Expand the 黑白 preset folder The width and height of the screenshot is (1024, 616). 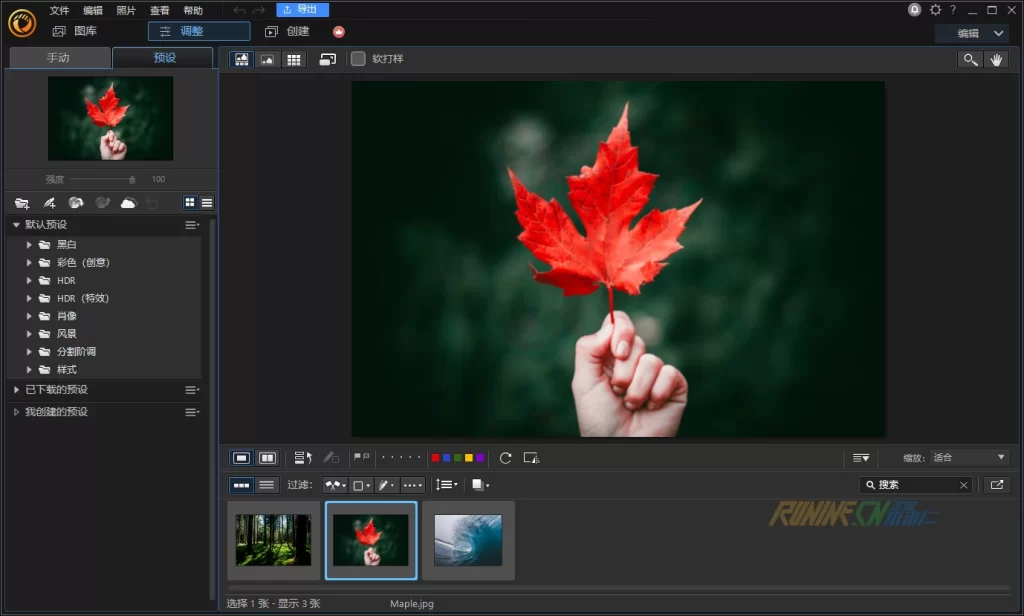[x=29, y=245]
